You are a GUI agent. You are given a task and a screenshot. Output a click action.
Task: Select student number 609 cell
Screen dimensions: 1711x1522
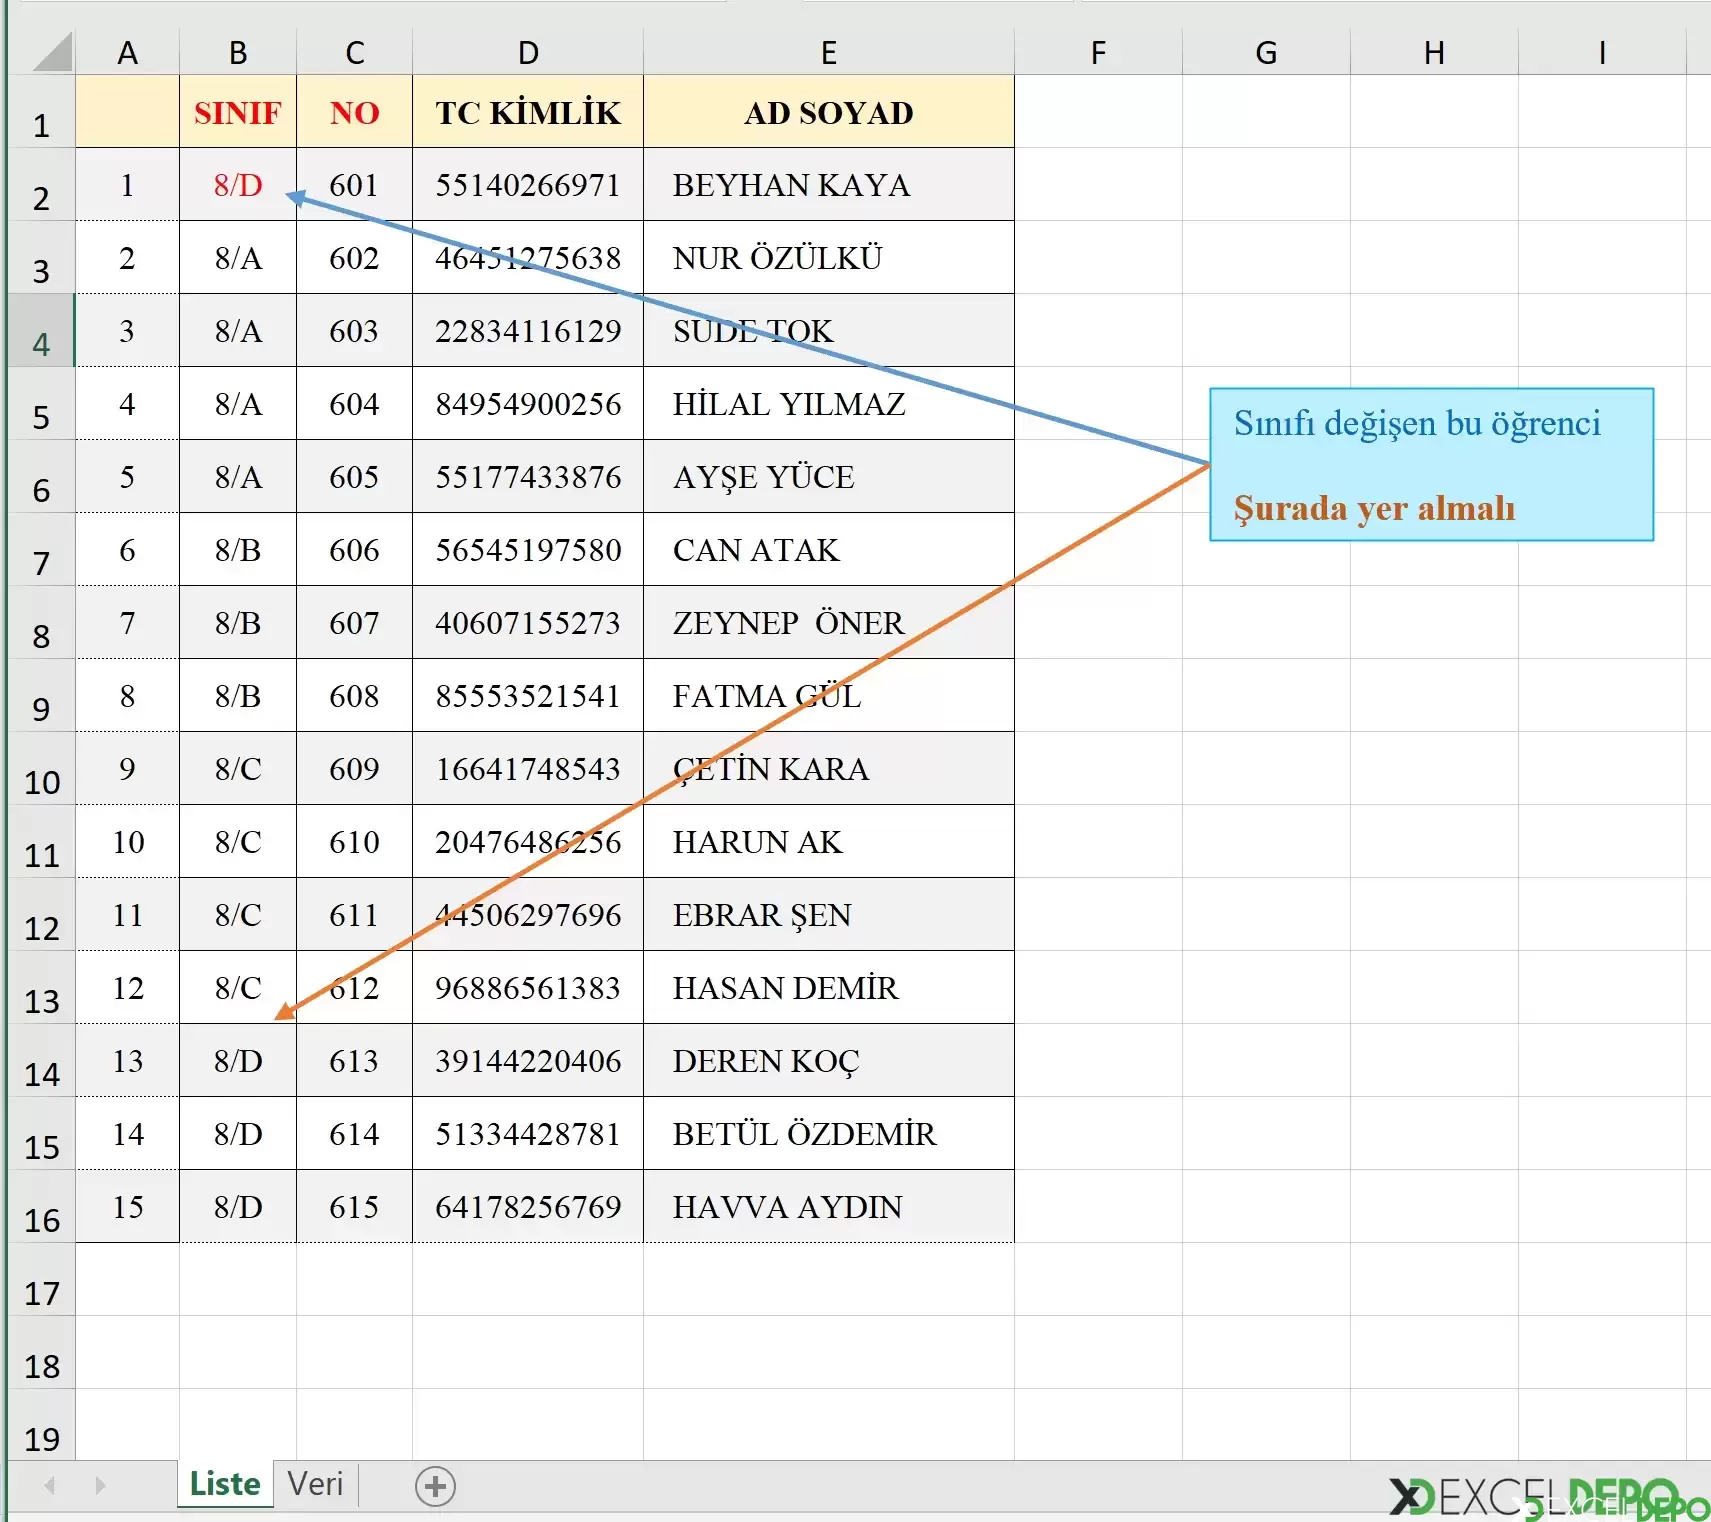pos(354,769)
